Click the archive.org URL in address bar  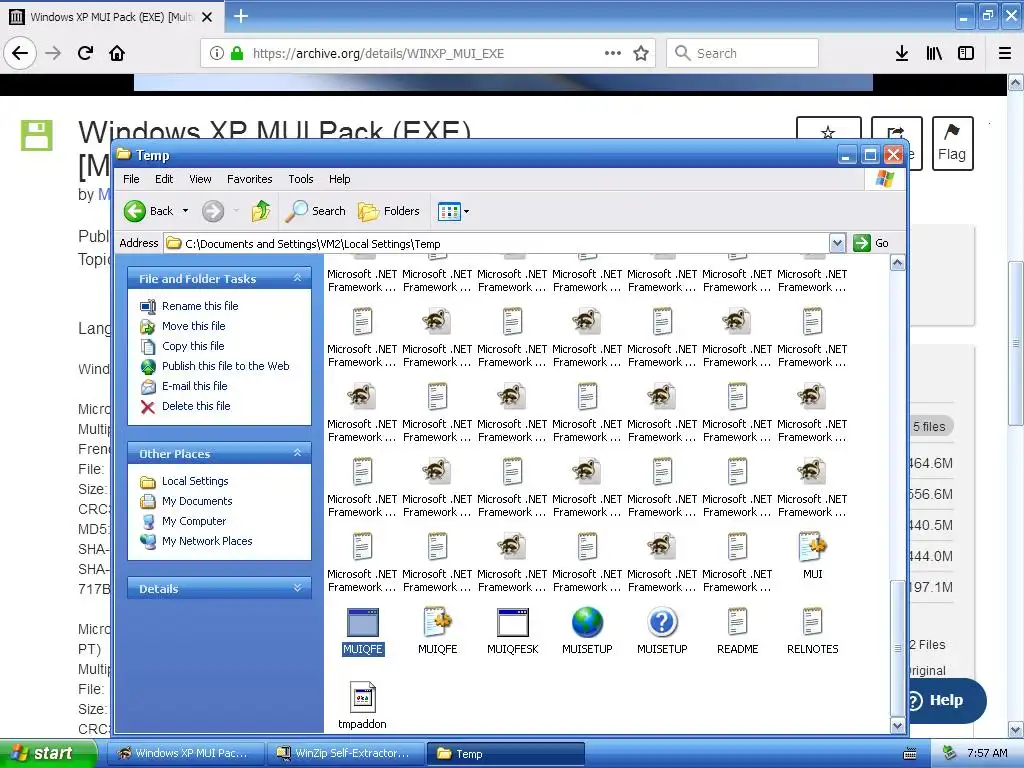click(378, 54)
